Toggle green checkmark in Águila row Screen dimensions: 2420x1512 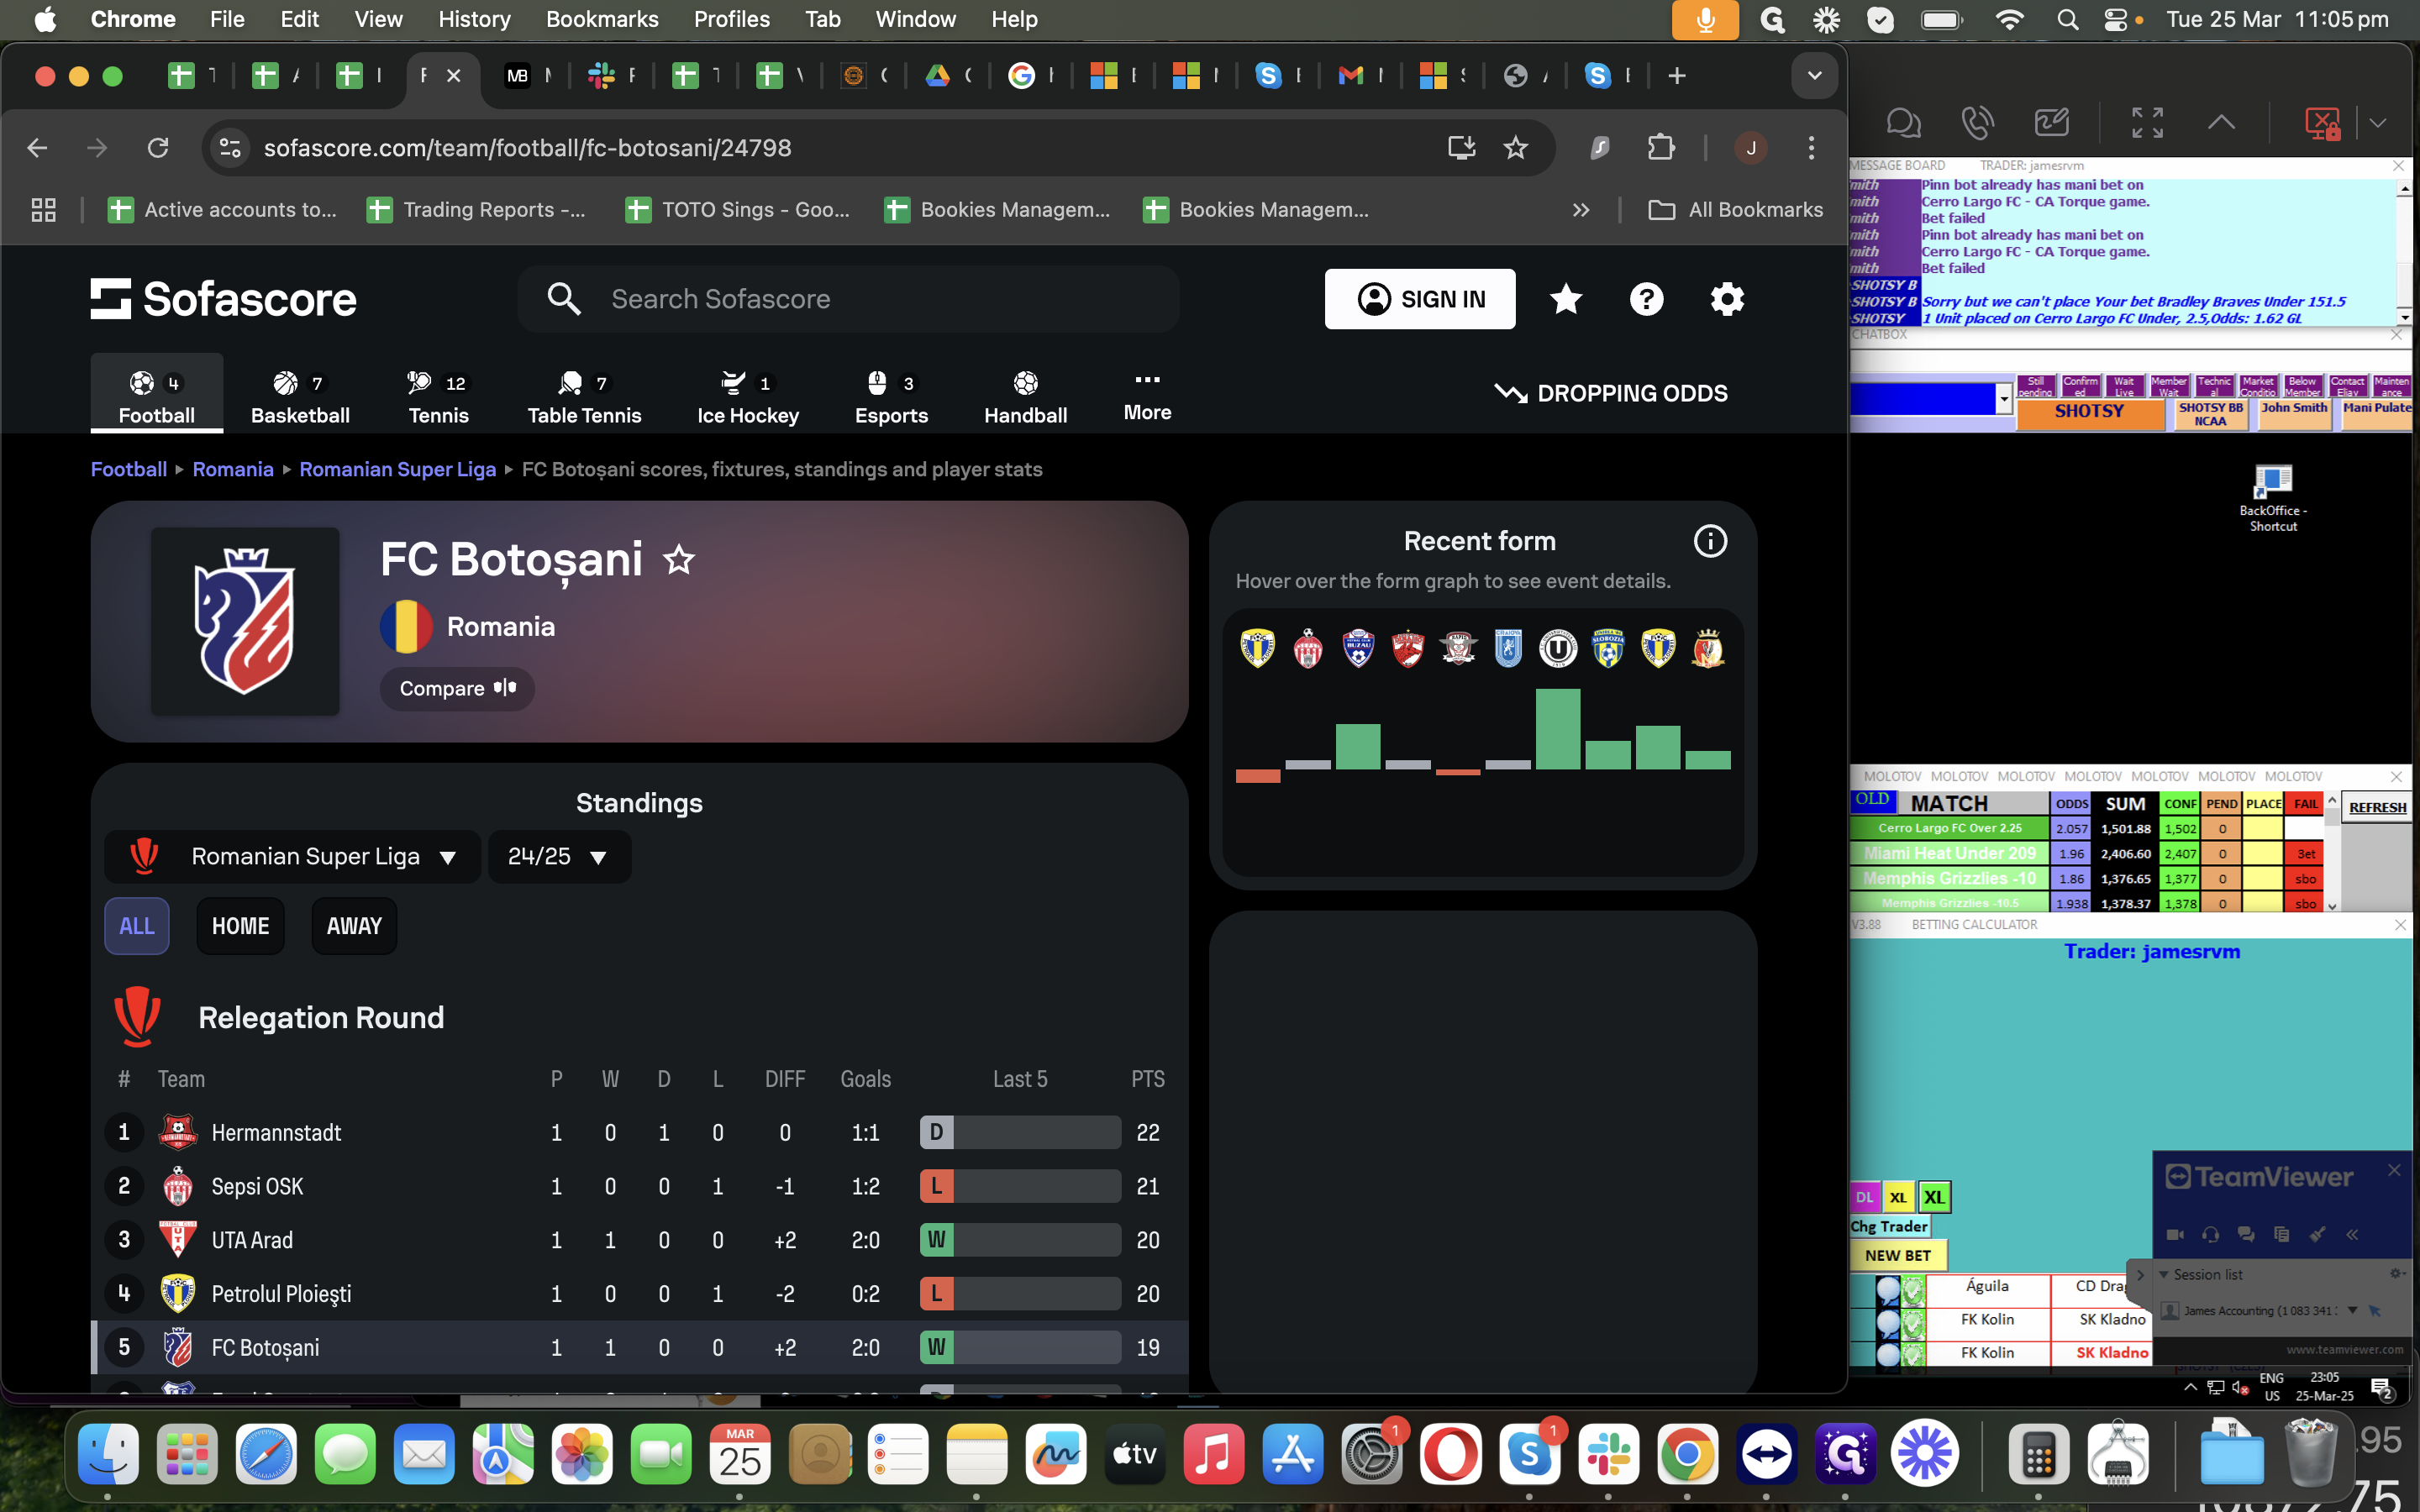tap(1912, 1290)
